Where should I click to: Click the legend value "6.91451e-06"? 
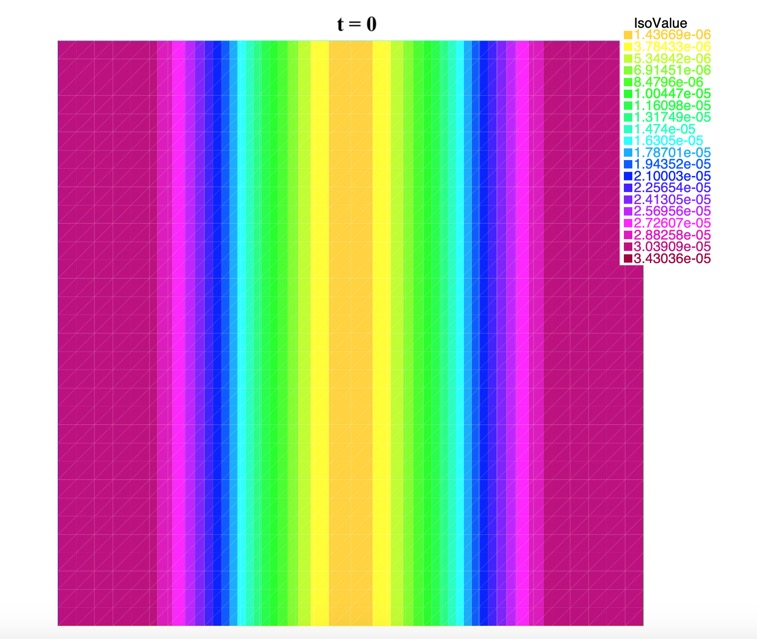(672, 70)
